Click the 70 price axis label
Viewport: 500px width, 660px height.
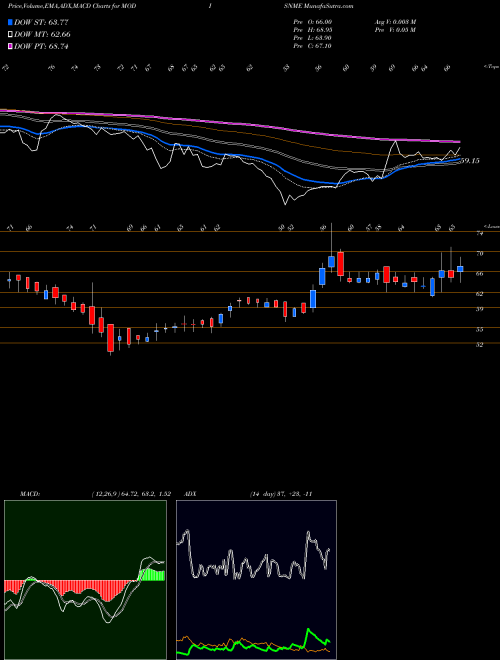click(x=479, y=253)
